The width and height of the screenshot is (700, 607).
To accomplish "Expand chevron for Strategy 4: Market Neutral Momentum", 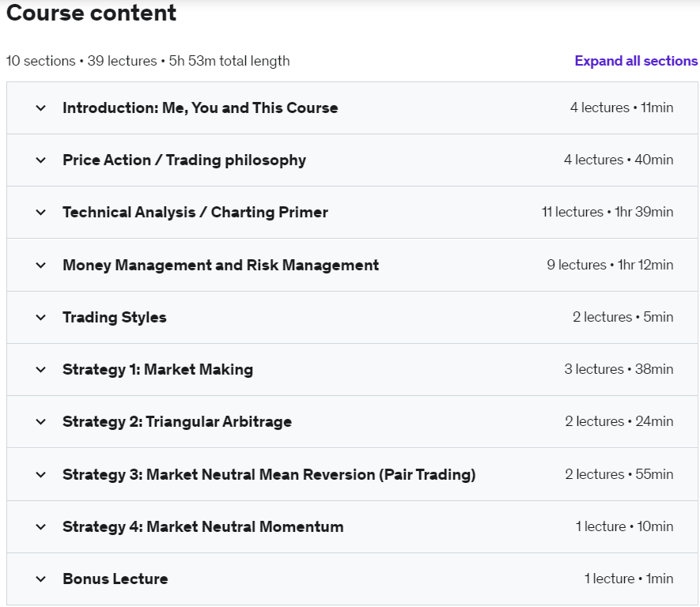I will 41,526.
